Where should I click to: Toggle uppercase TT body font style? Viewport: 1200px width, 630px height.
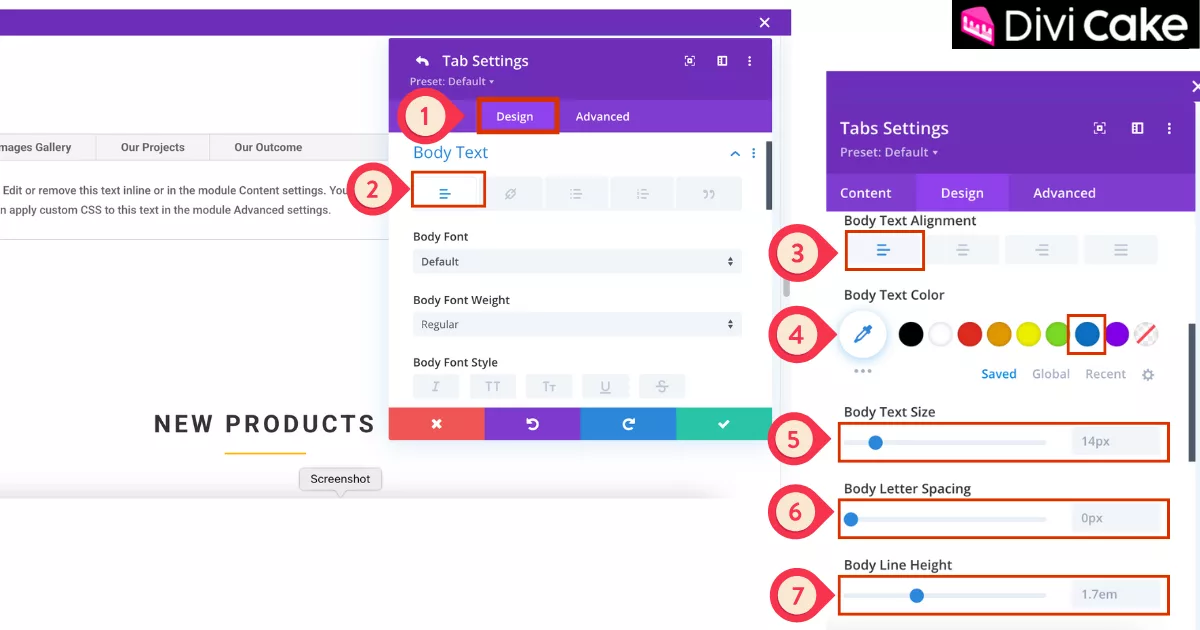pyautogui.click(x=493, y=387)
